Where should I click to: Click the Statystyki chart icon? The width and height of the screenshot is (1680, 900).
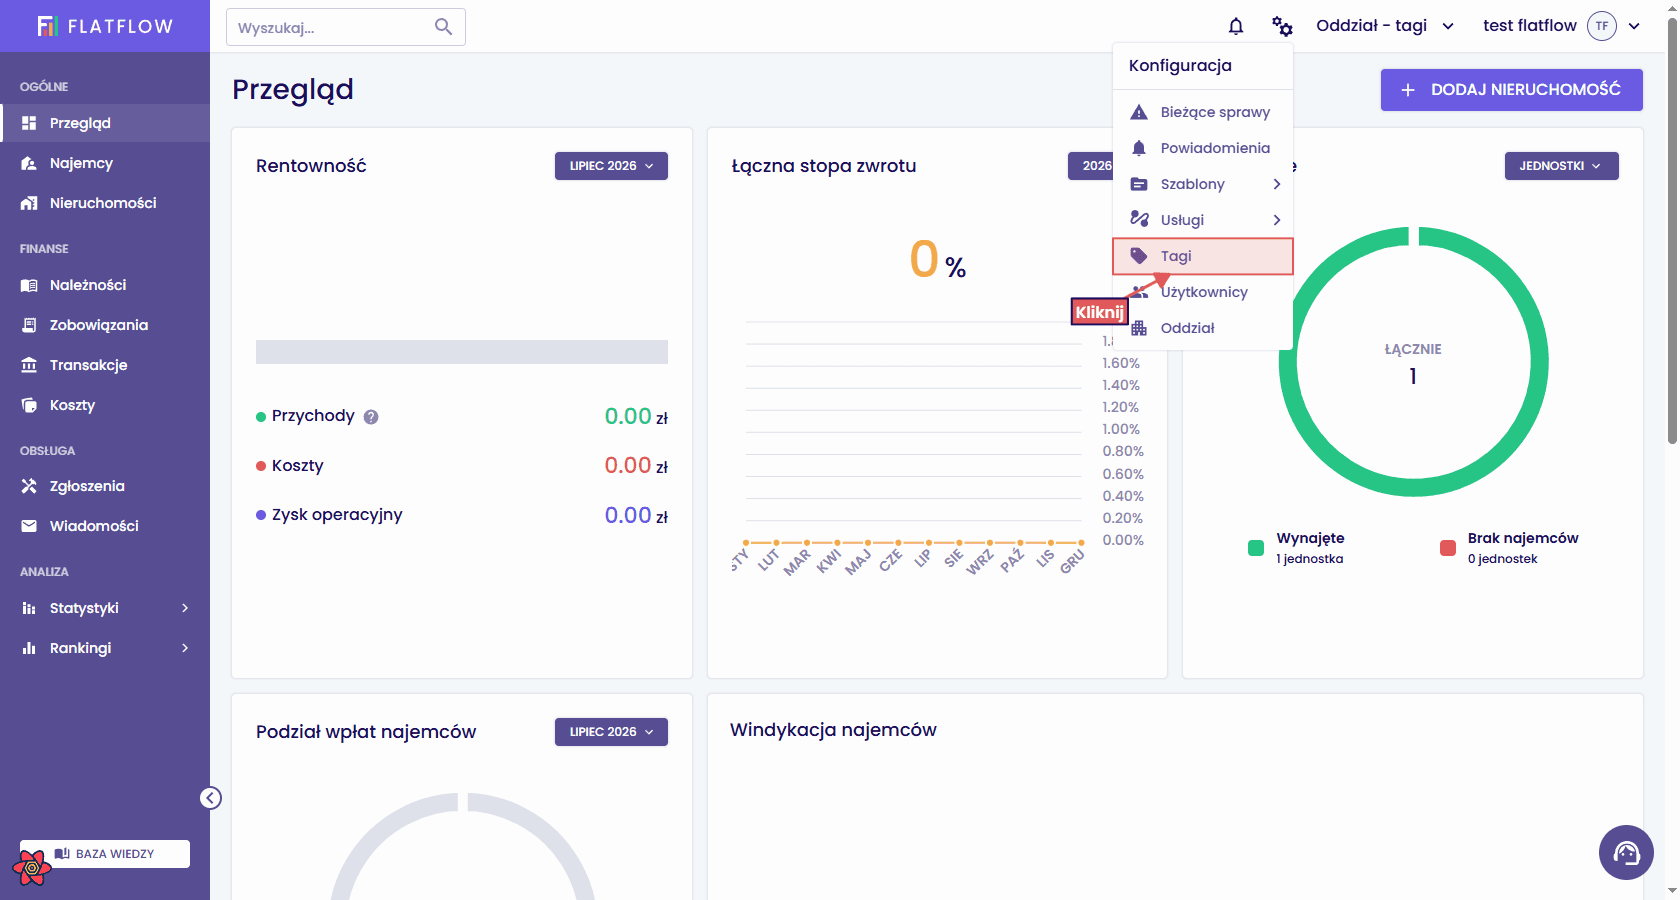pyautogui.click(x=29, y=608)
